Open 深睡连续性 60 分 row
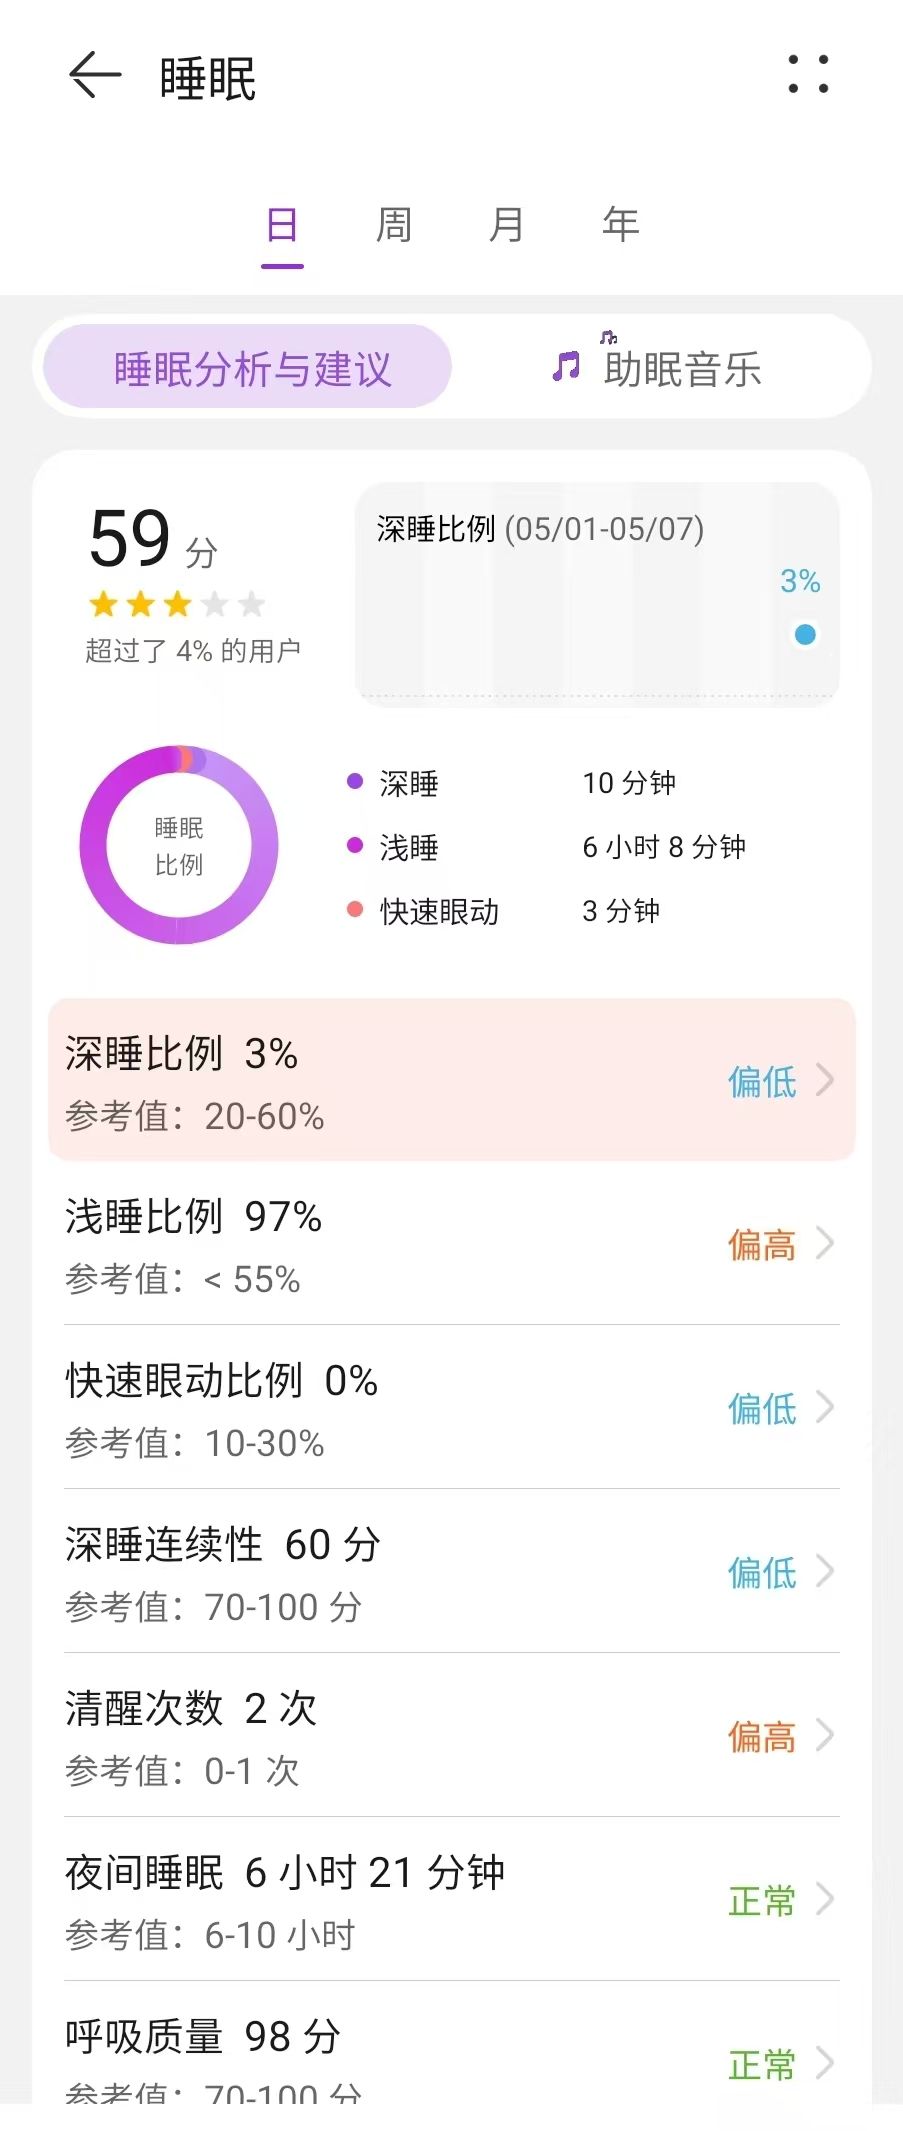Image resolution: width=903 pixels, height=2131 pixels. pyautogui.click(x=452, y=1571)
